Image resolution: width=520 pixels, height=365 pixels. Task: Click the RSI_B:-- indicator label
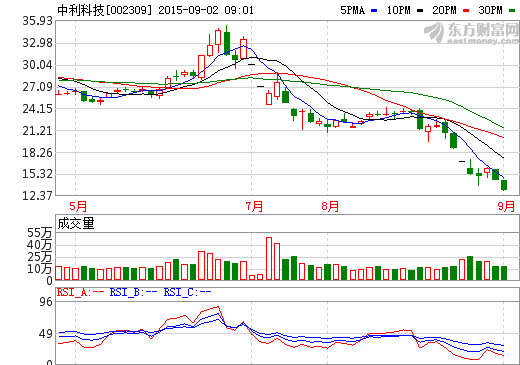coord(133,292)
